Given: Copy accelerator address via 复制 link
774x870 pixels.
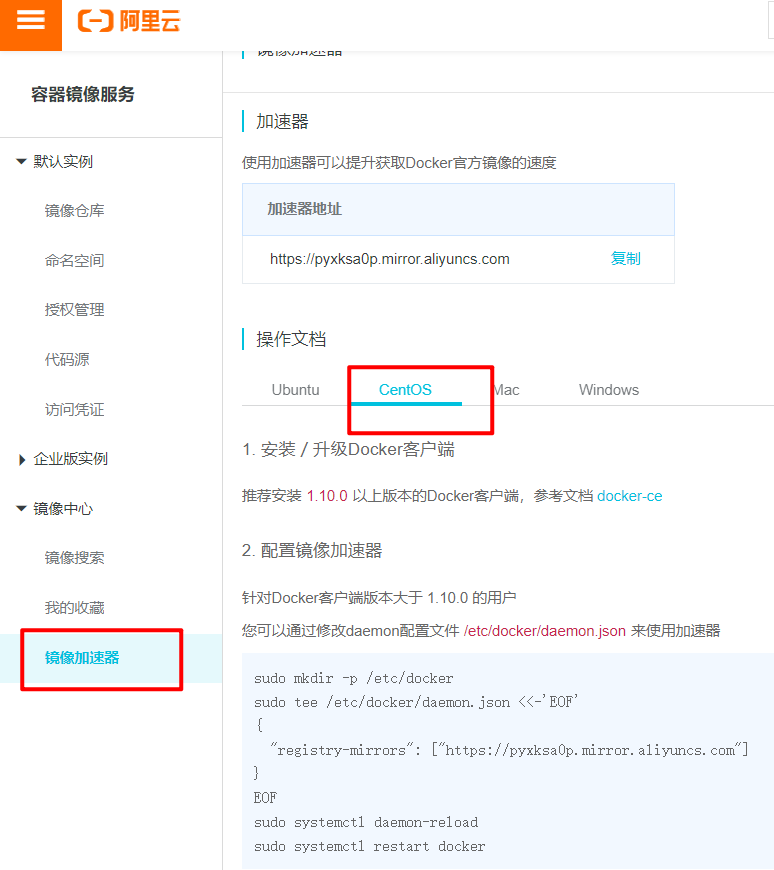Looking at the screenshot, I should point(625,259).
